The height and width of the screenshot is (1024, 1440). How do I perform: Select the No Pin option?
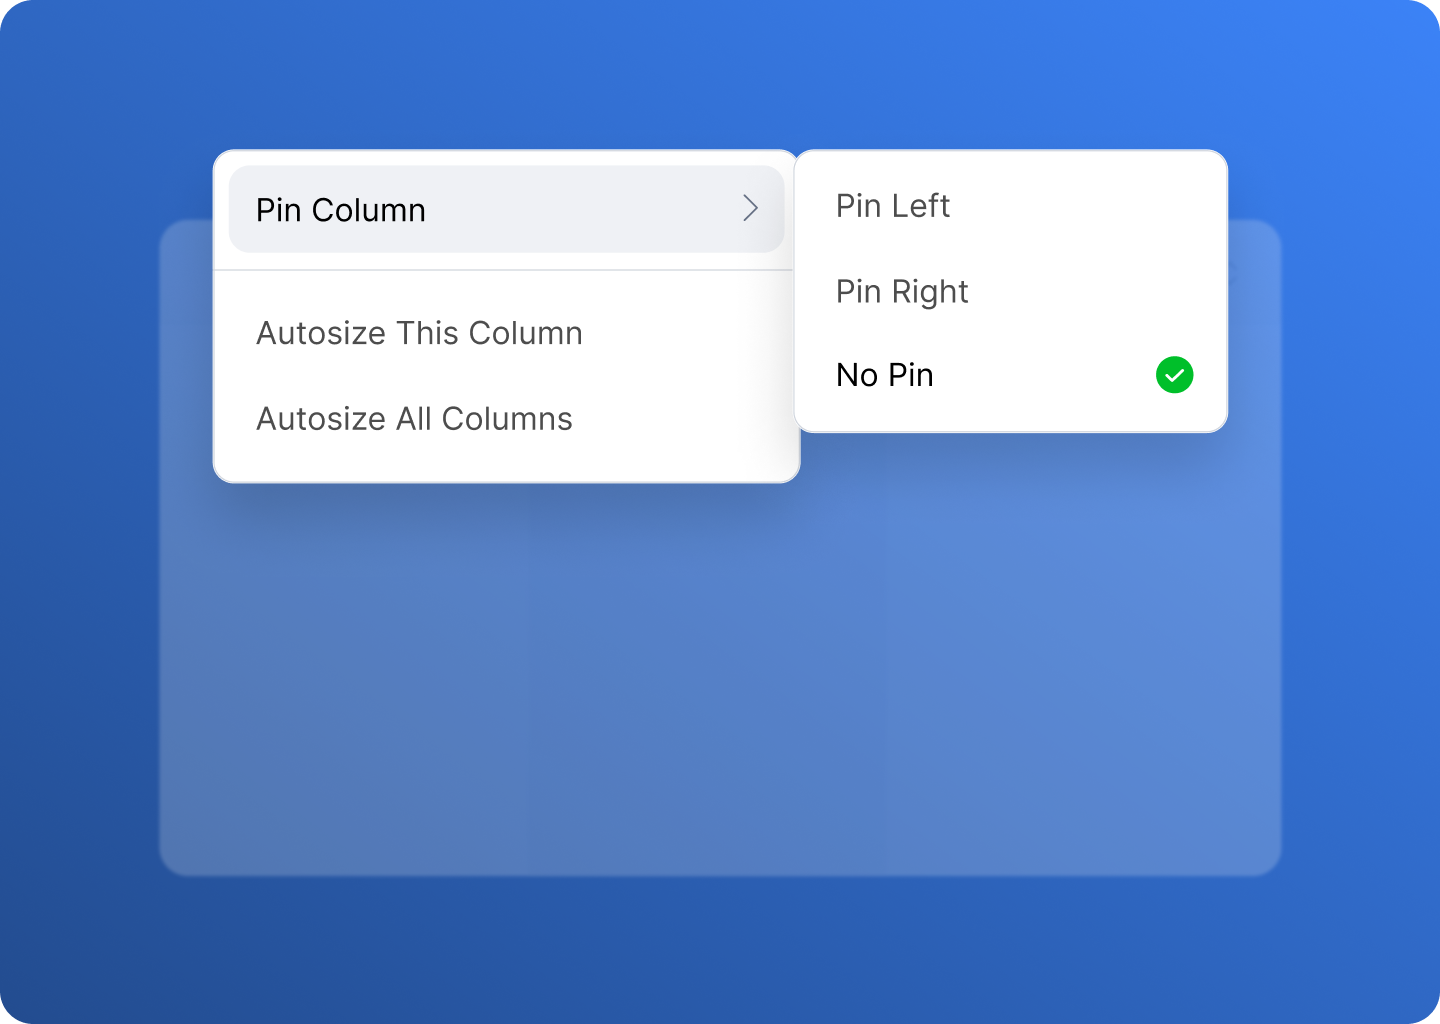click(x=1010, y=375)
